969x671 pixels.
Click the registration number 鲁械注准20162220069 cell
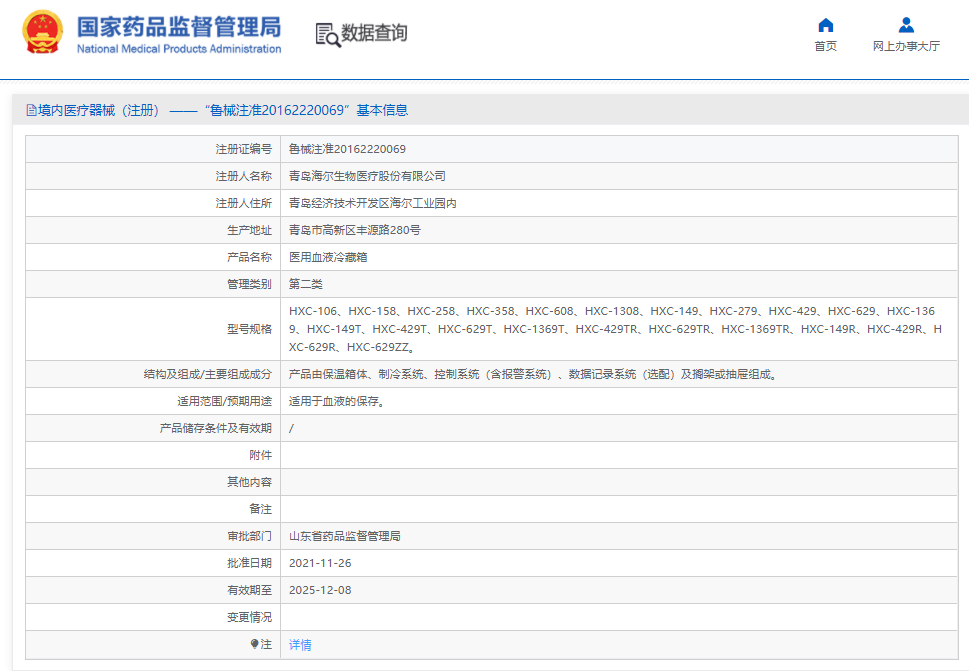tap(347, 149)
